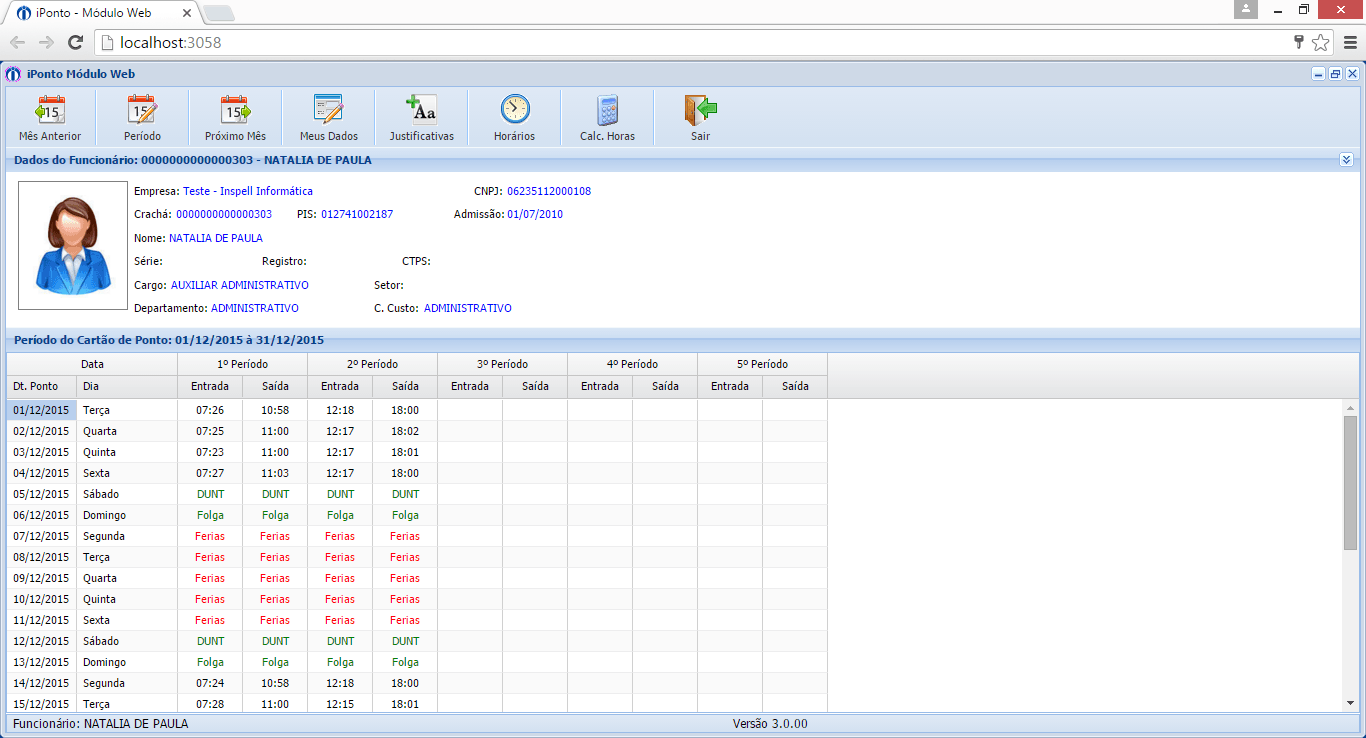Go to Mês Anterior calendar icon

click(50, 110)
